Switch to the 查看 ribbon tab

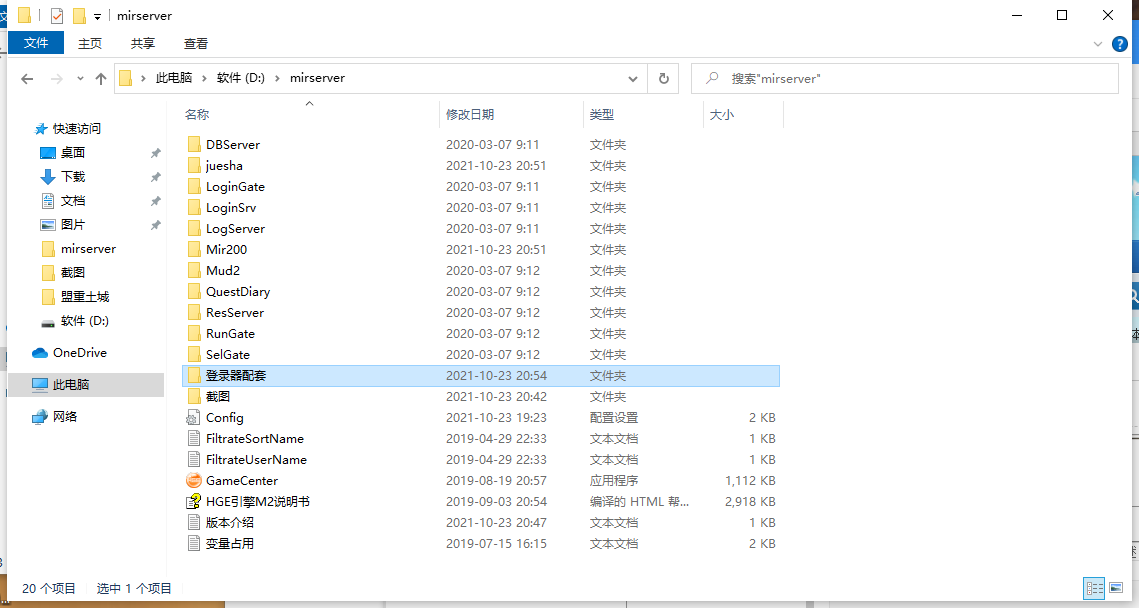point(196,43)
